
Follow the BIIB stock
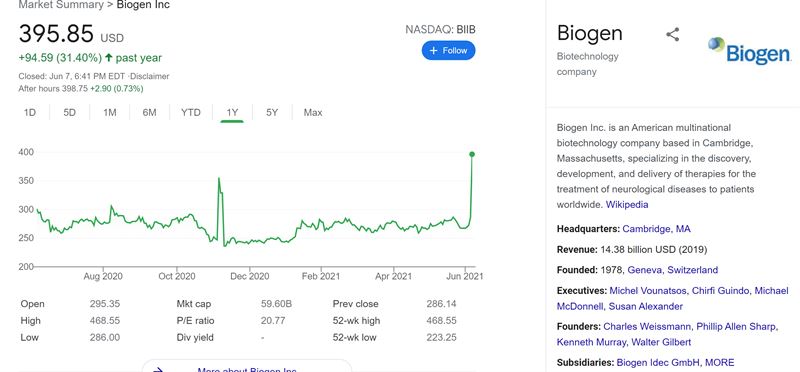tap(448, 51)
